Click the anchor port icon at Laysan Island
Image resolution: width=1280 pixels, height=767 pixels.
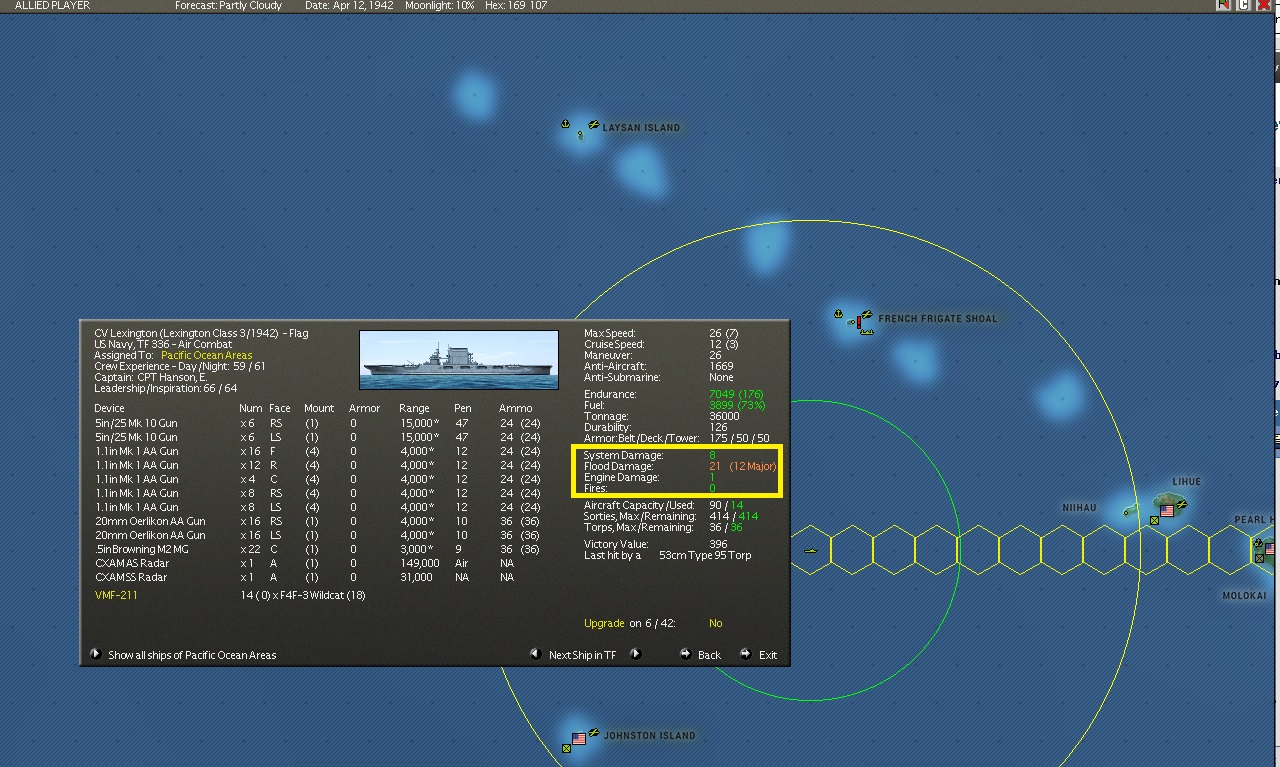coord(565,124)
